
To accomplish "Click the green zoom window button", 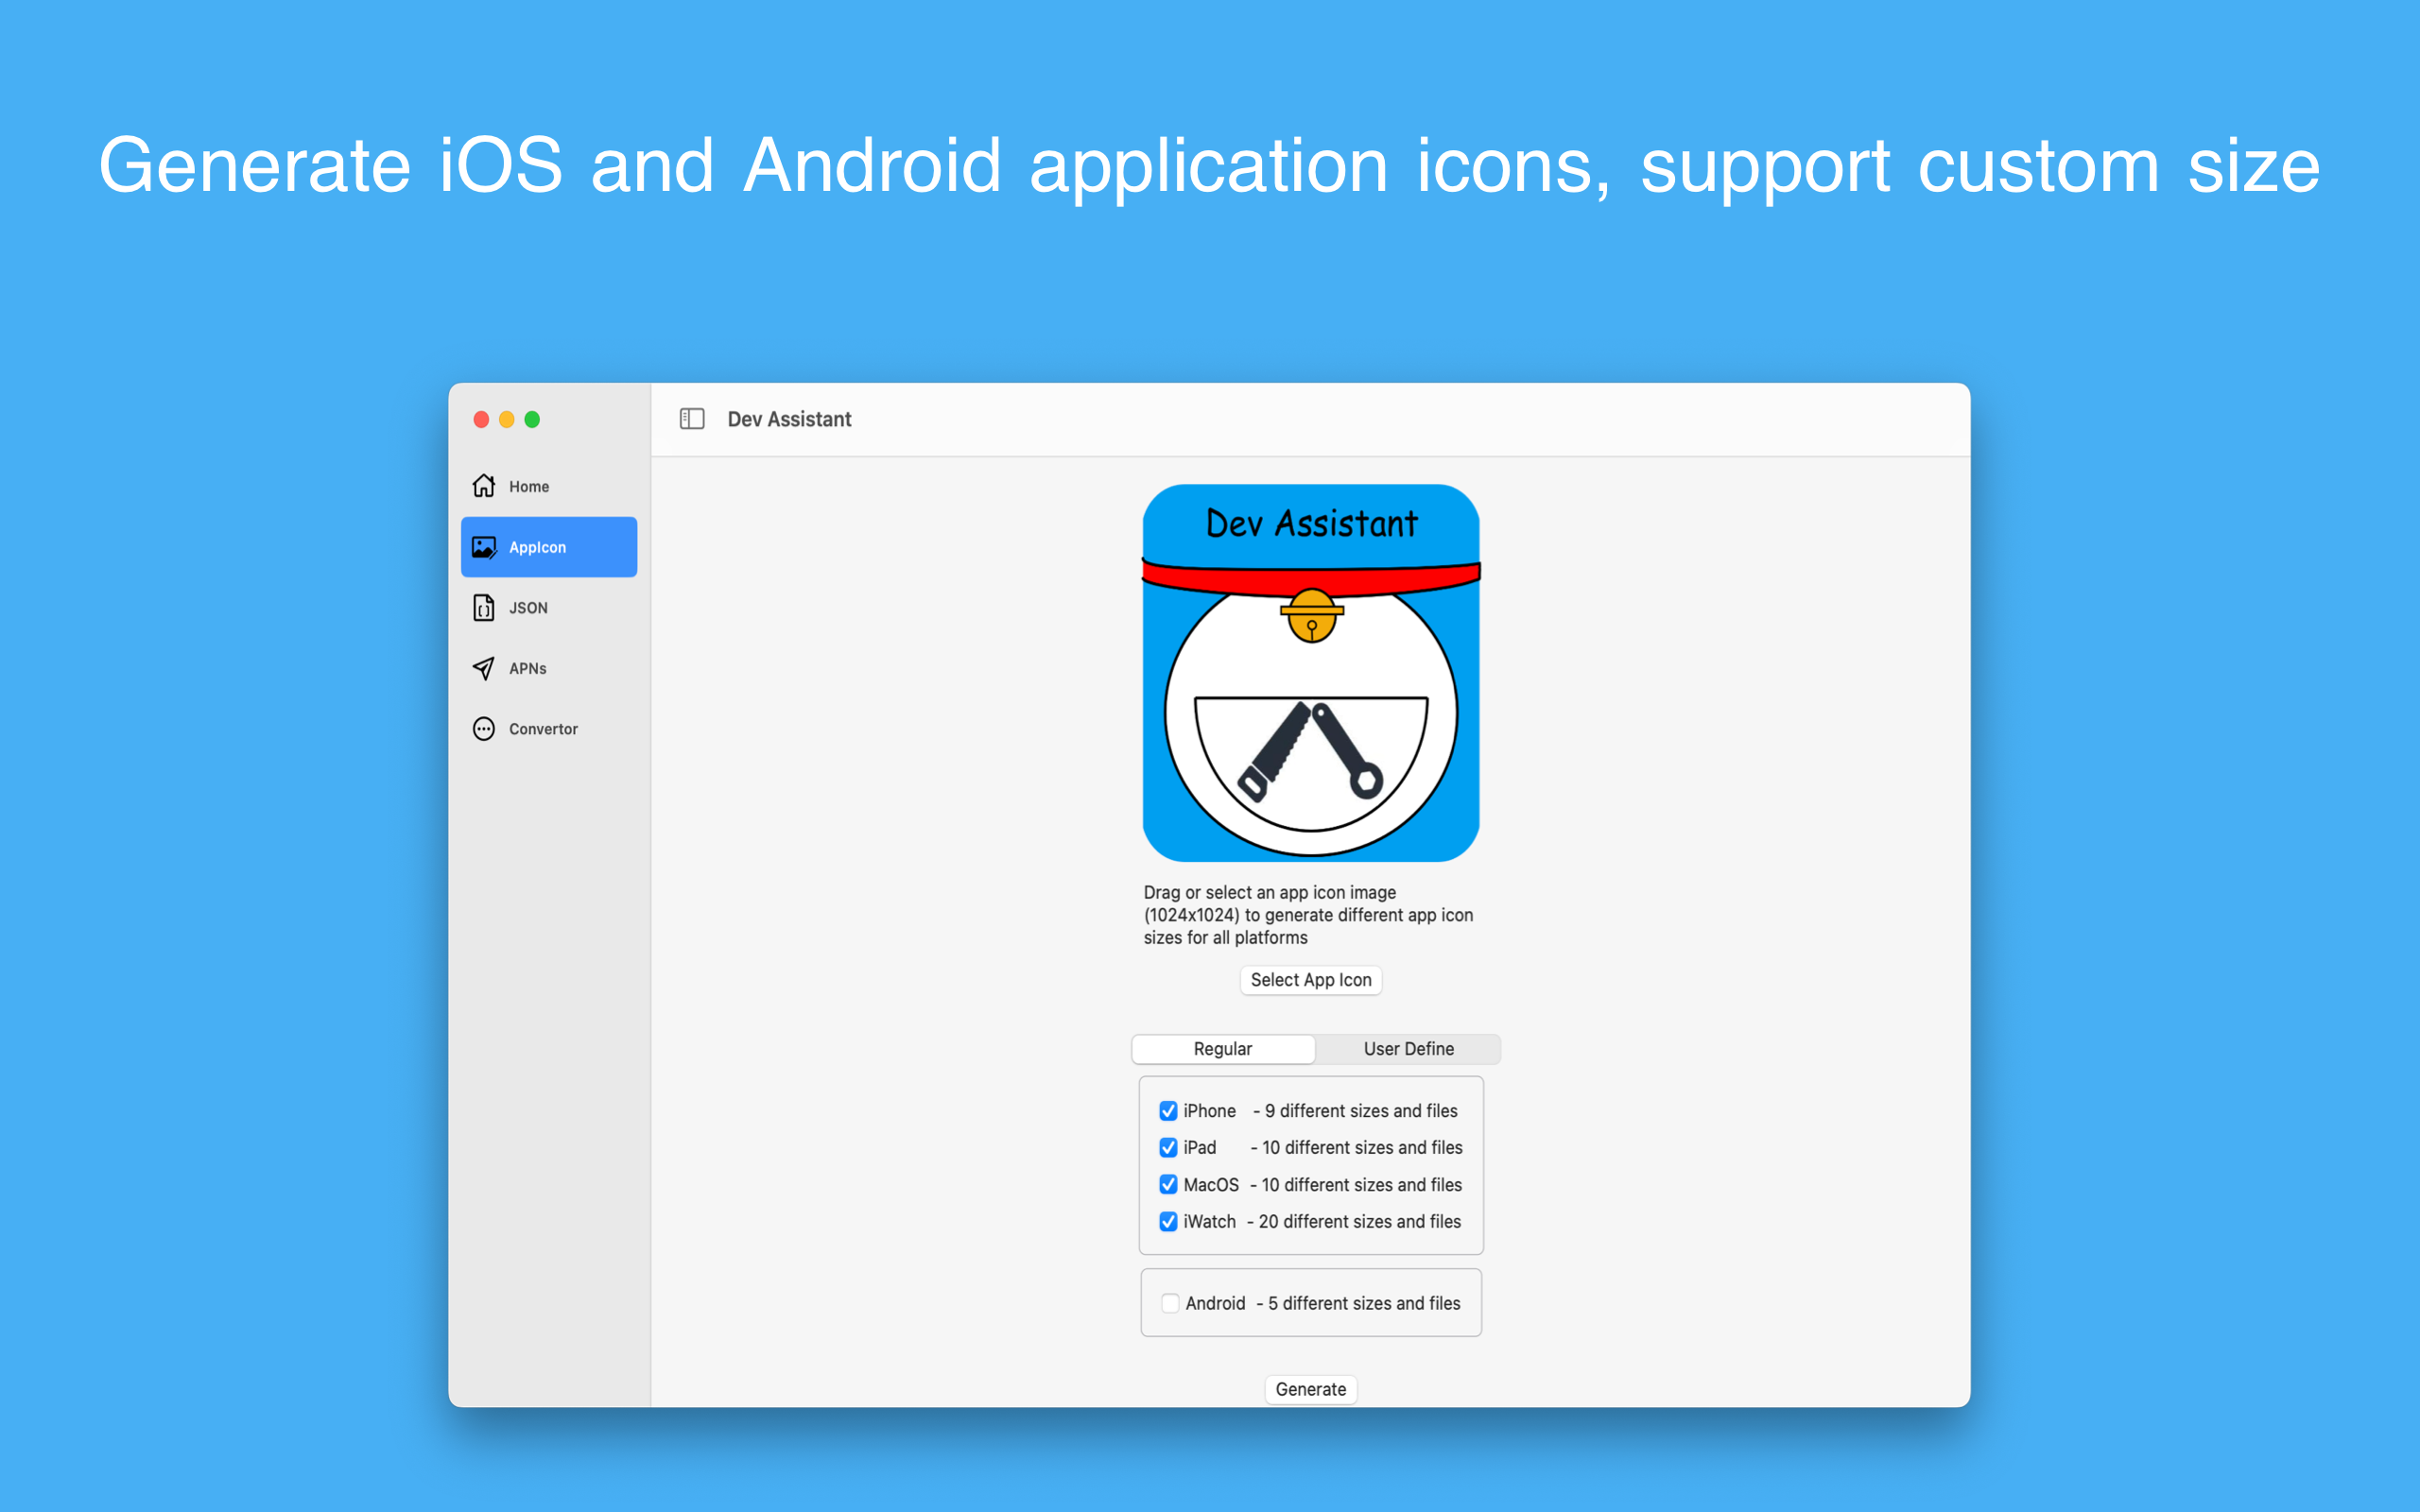I will coord(533,419).
